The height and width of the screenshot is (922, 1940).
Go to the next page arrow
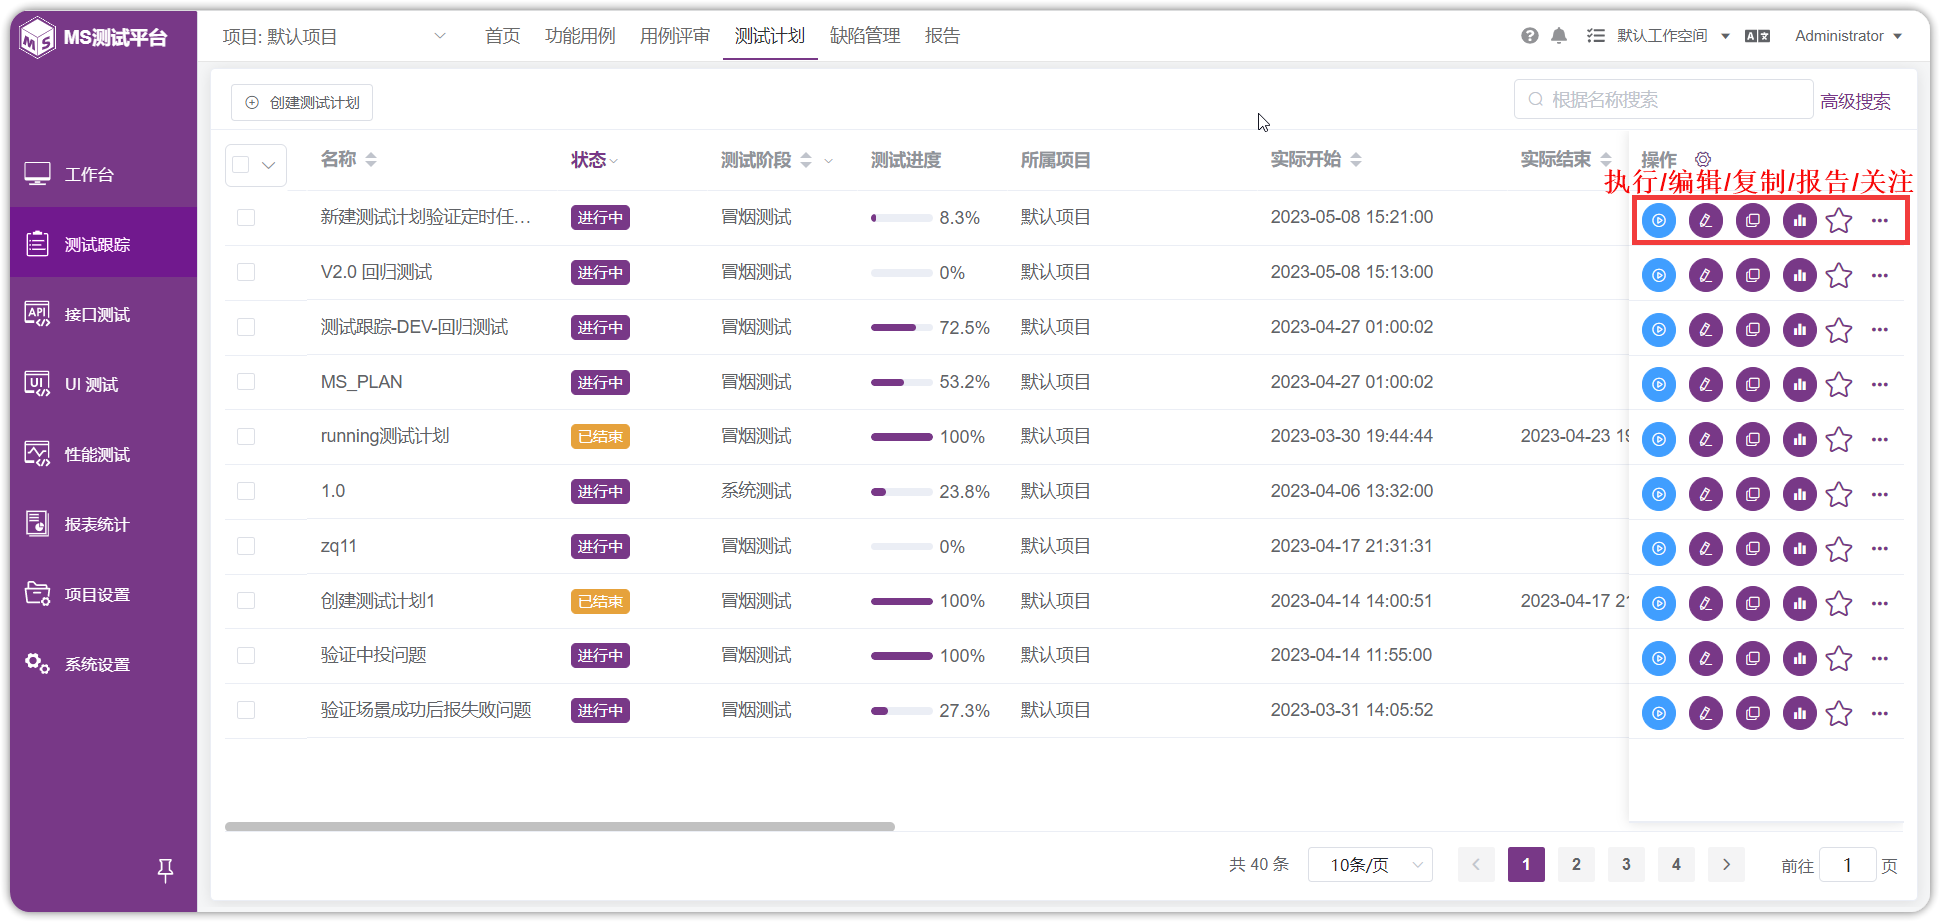(x=1726, y=865)
